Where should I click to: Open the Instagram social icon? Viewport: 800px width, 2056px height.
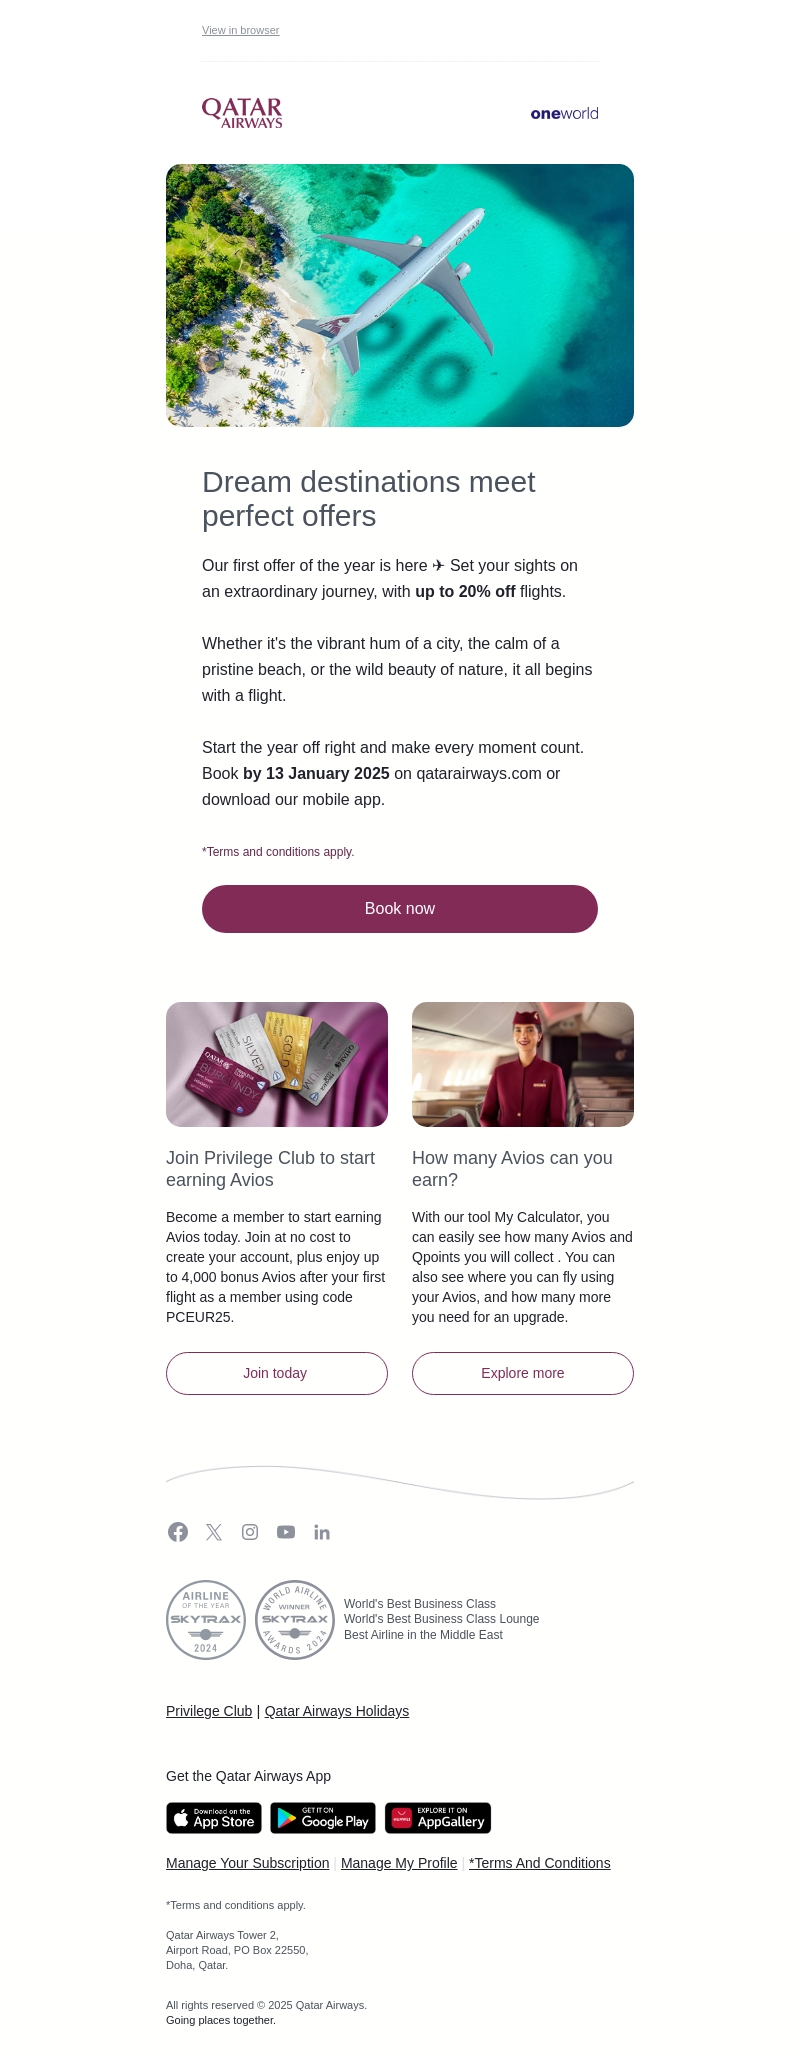(250, 1532)
